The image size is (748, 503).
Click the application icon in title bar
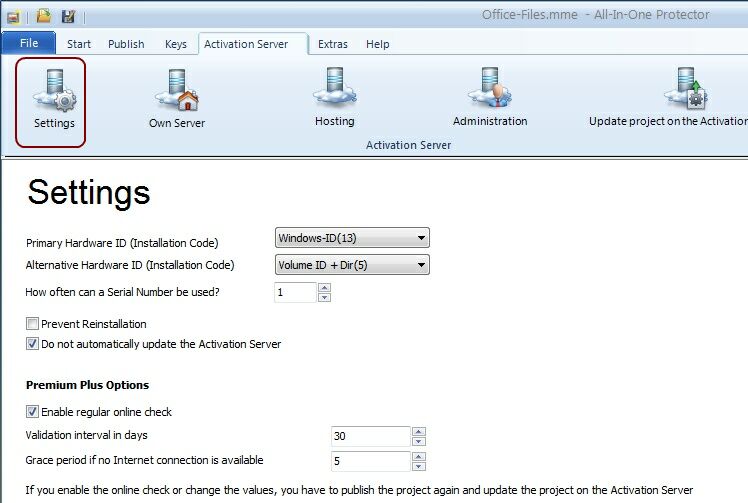(x=13, y=15)
